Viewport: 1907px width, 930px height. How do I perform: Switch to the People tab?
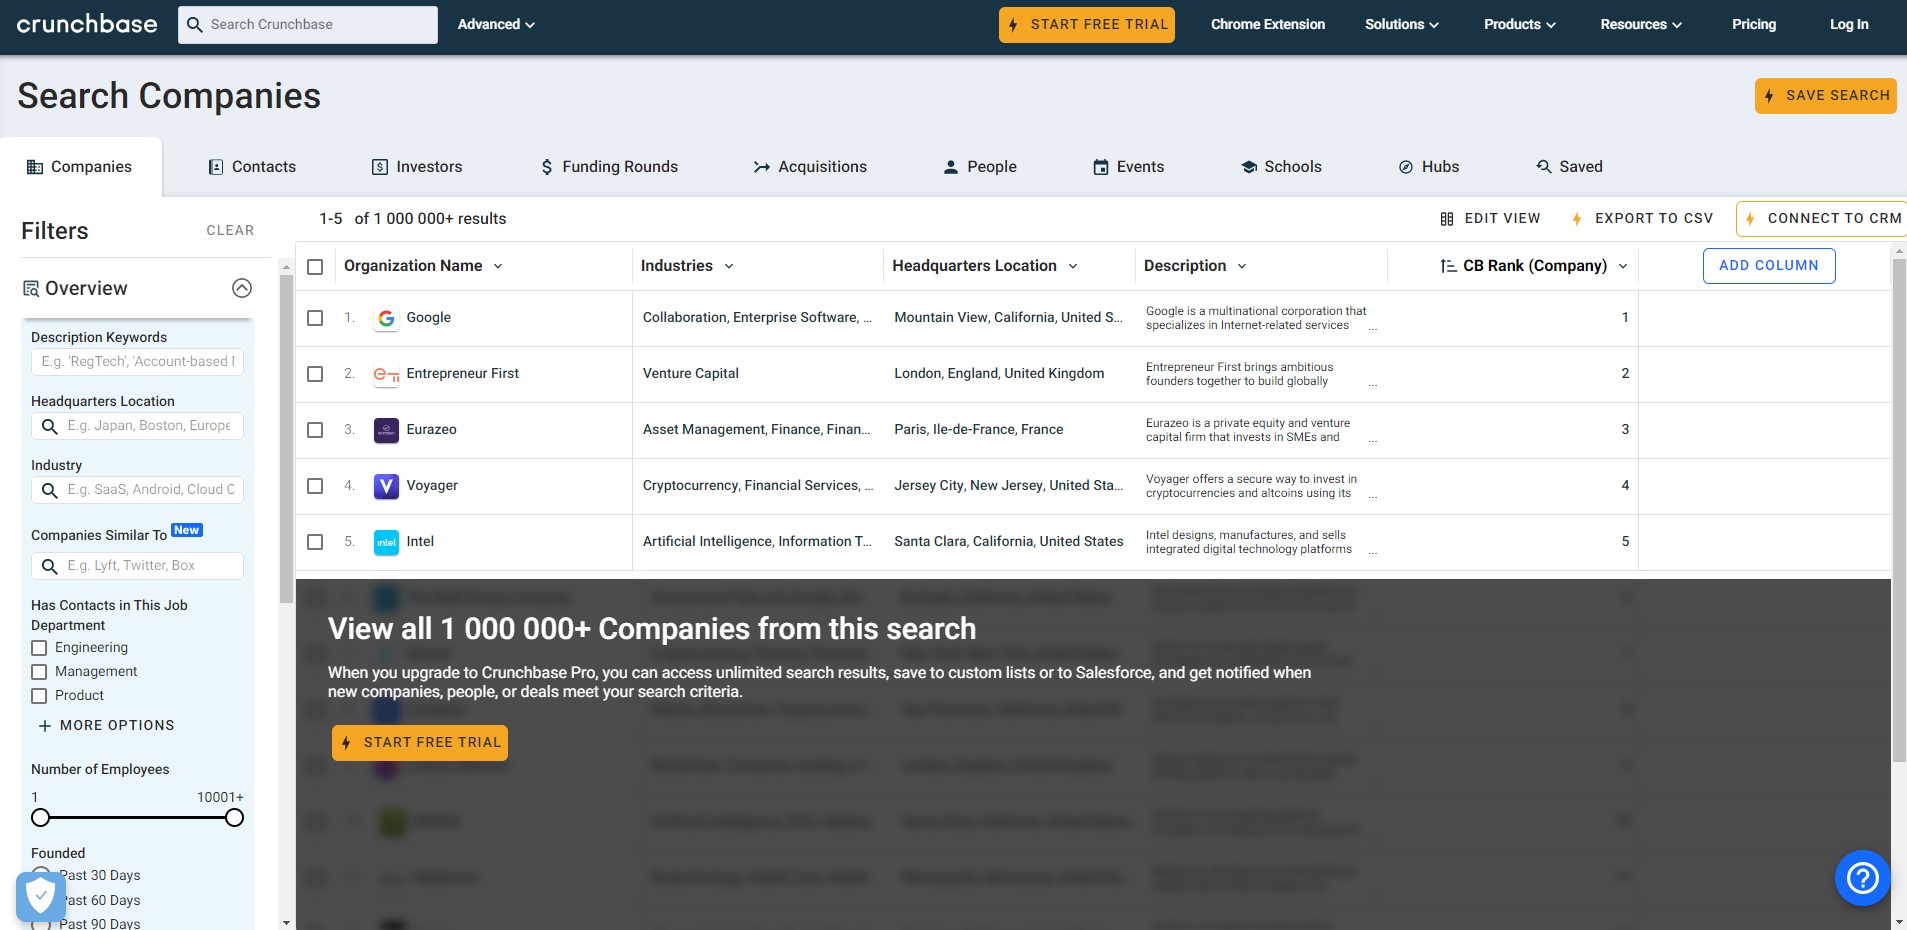pos(980,167)
